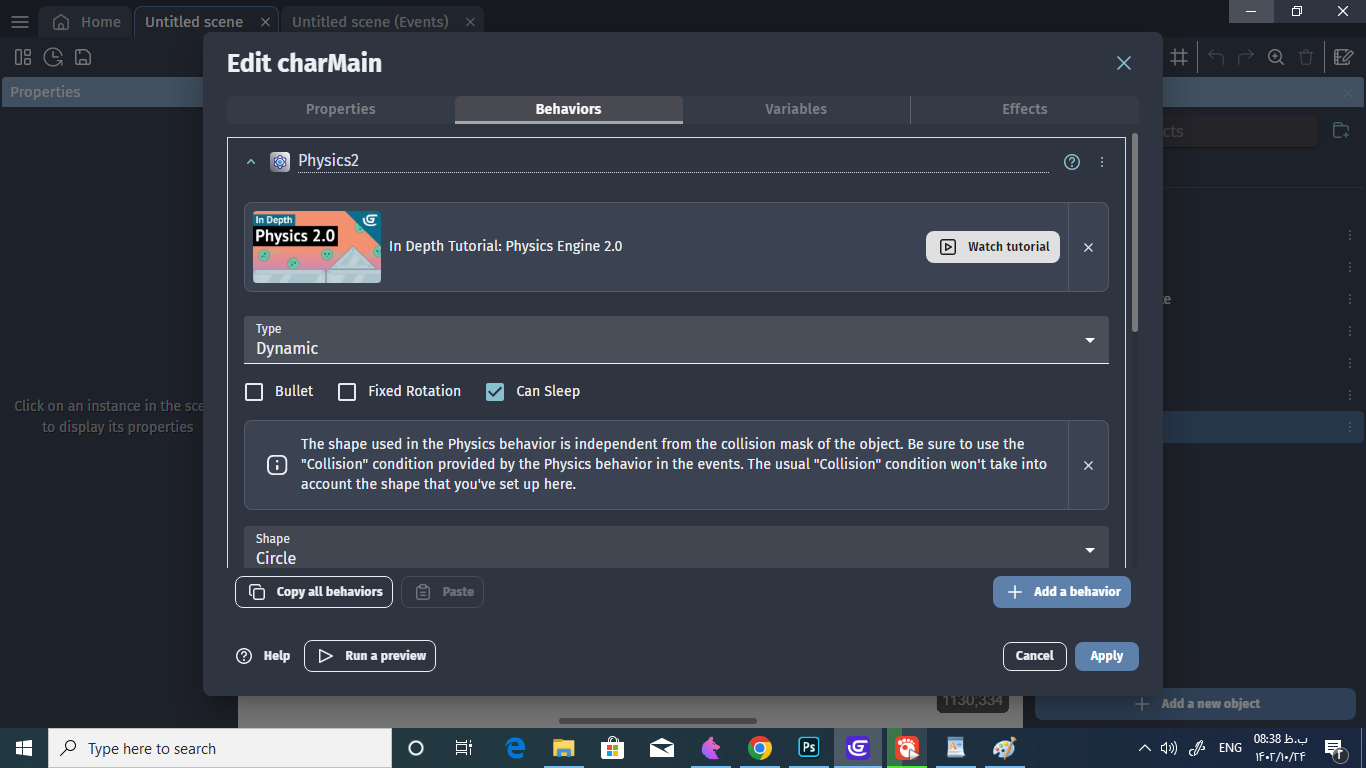Click the zoom magnifier toolbar icon
This screenshot has height=768, width=1366.
pyautogui.click(x=1276, y=57)
